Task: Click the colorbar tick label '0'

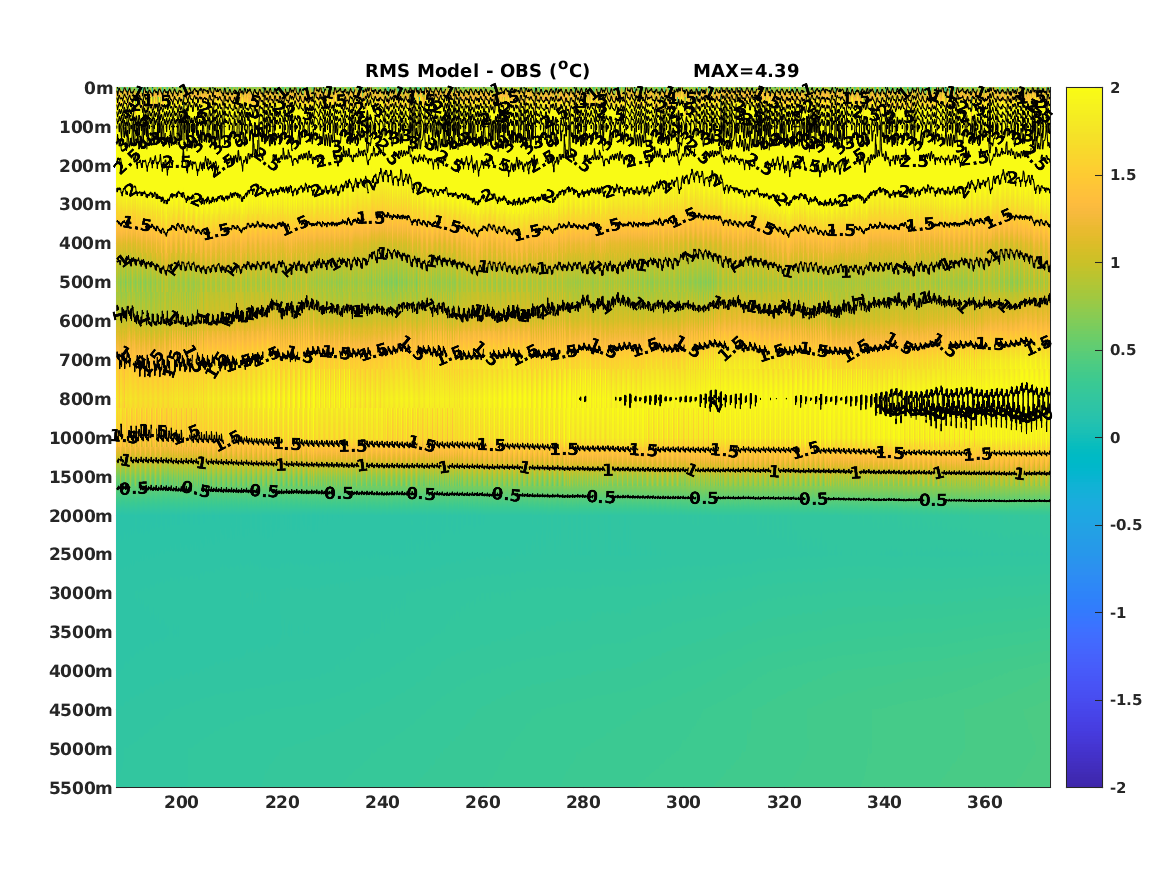Action: [x=1115, y=438]
